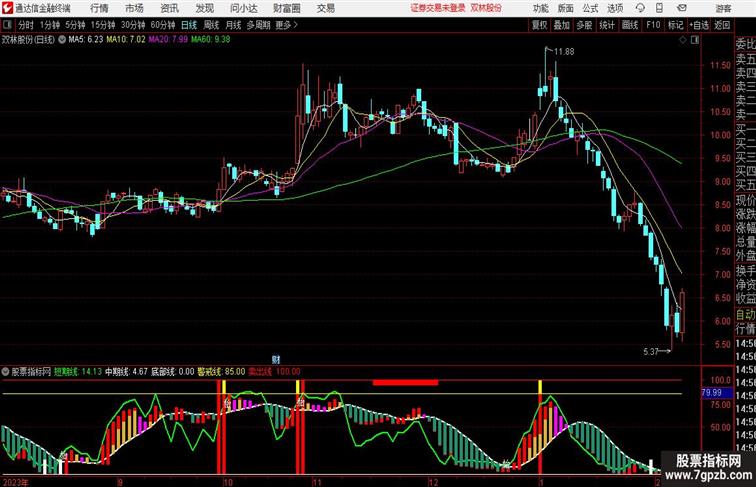Click the MA20: 7.99 value
The image size is (756, 487).
point(168,40)
